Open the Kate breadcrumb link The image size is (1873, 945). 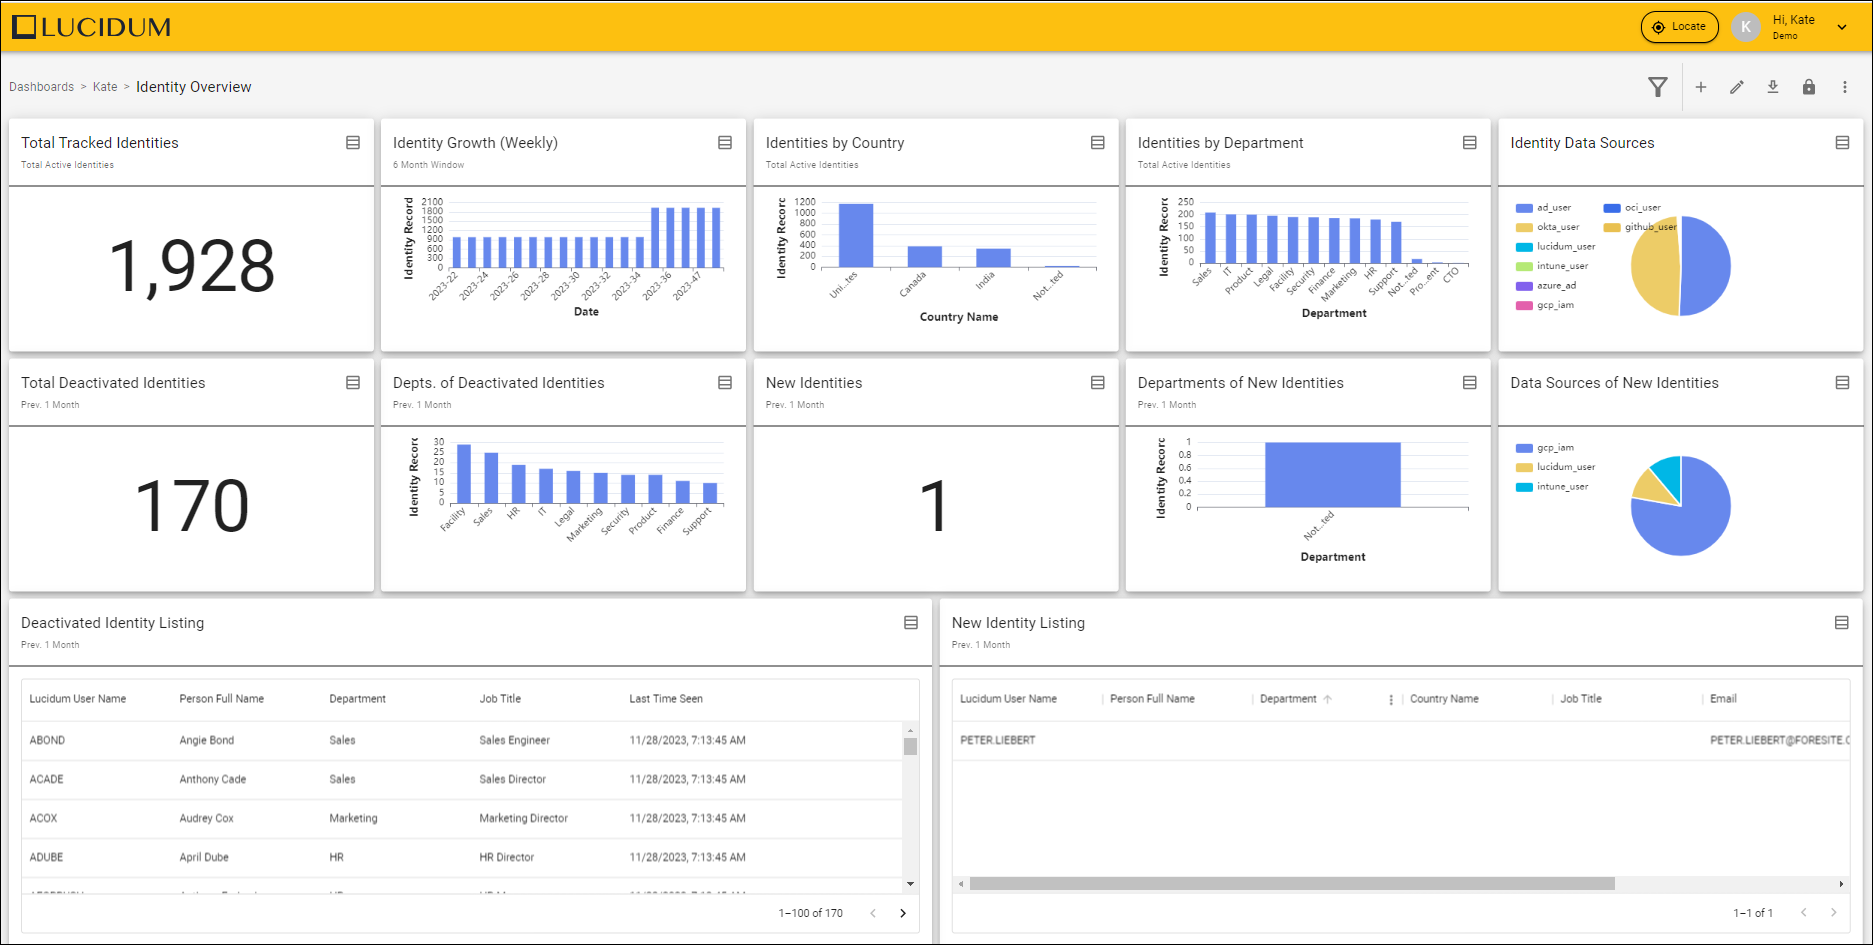pyautogui.click(x=105, y=87)
